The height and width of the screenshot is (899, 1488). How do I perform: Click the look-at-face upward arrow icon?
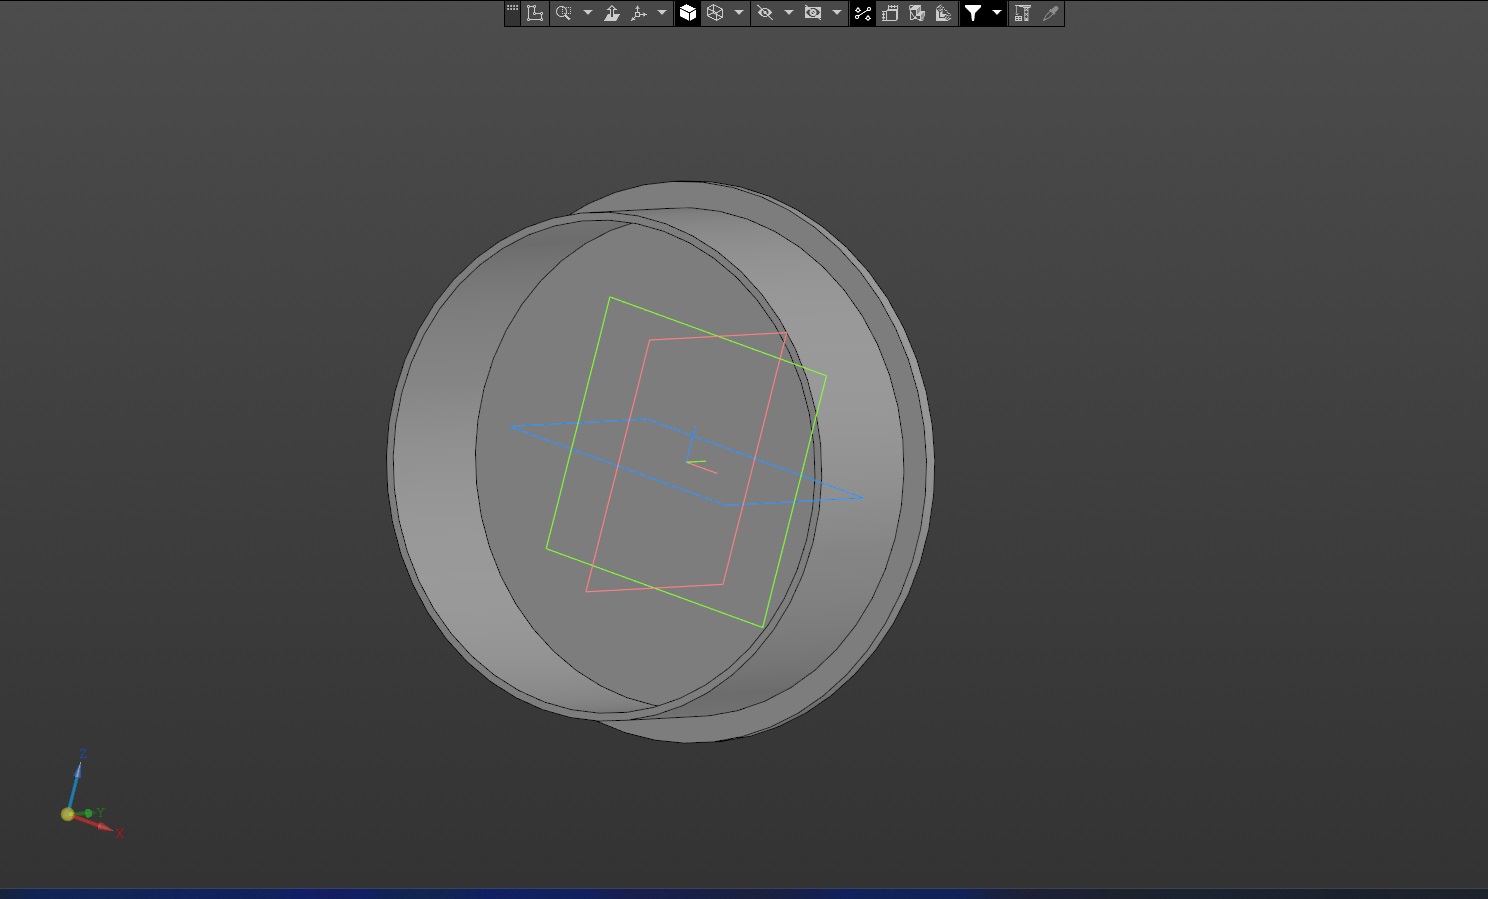(x=612, y=13)
